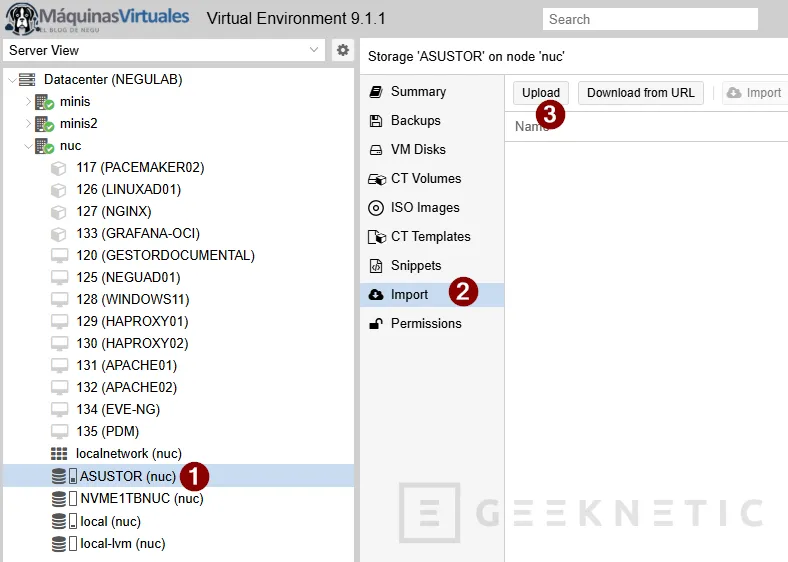Click the Download from URL button

coord(641,93)
